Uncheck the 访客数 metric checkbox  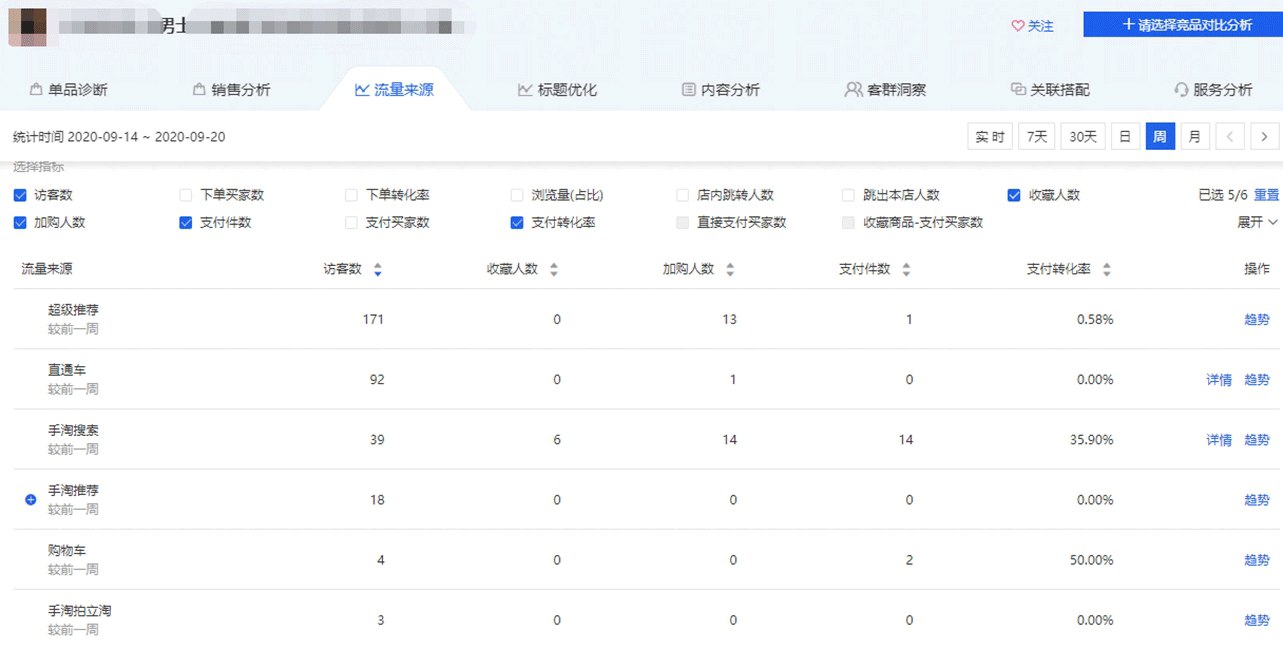click(20, 195)
